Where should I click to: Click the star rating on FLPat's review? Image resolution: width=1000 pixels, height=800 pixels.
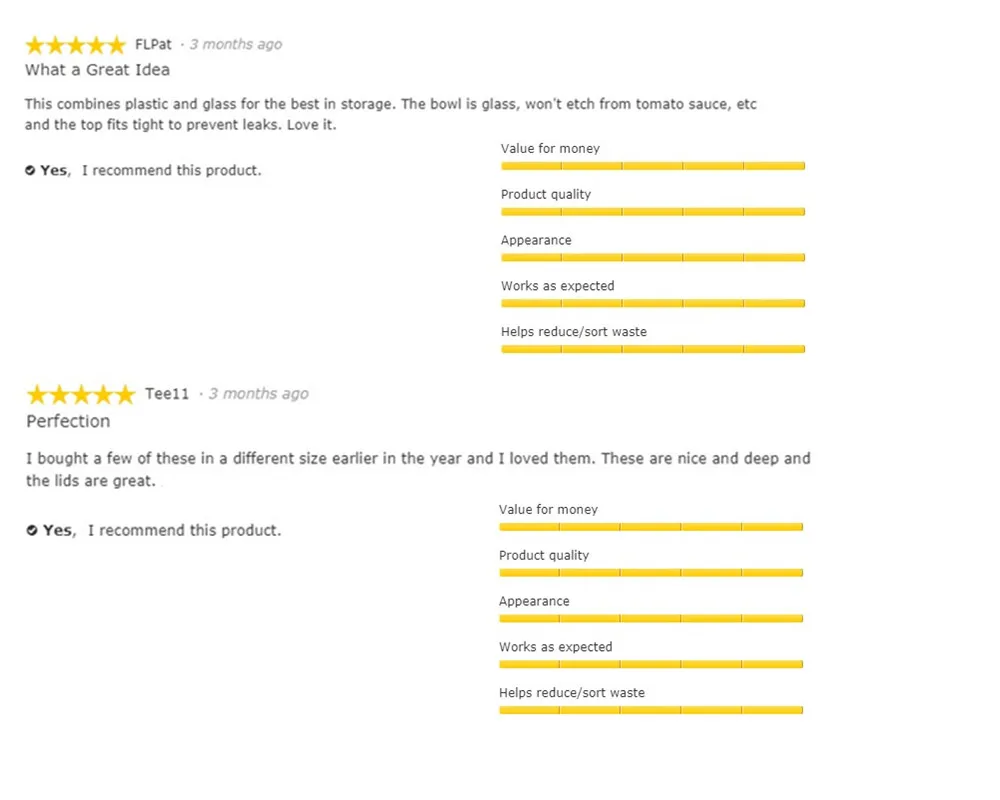(x=75, y=45)
